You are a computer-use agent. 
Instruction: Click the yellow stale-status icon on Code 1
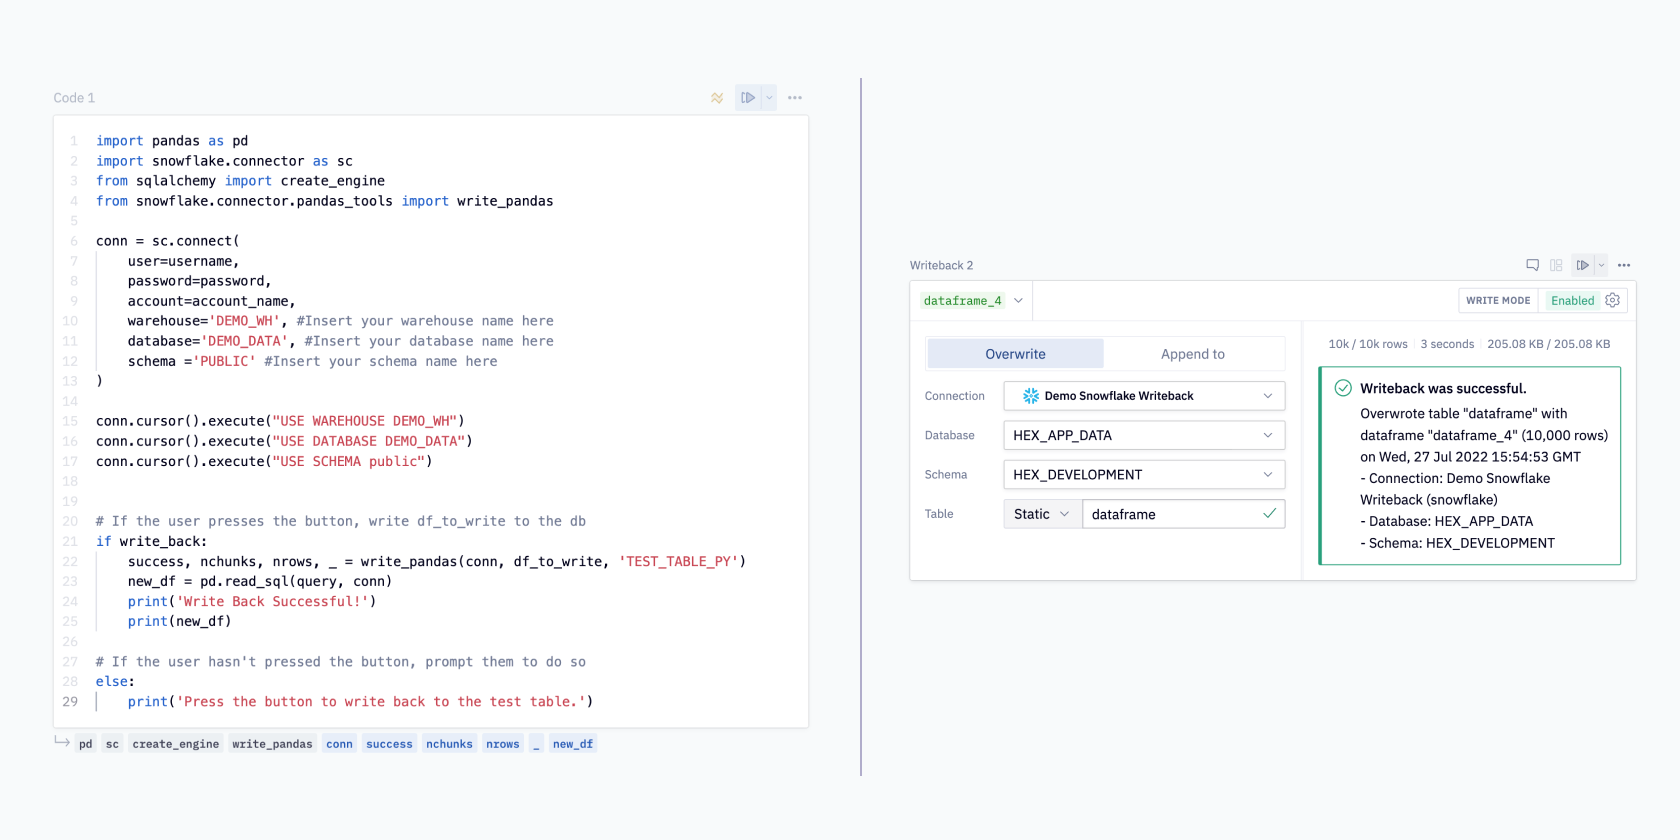click(x=717, y=98)
